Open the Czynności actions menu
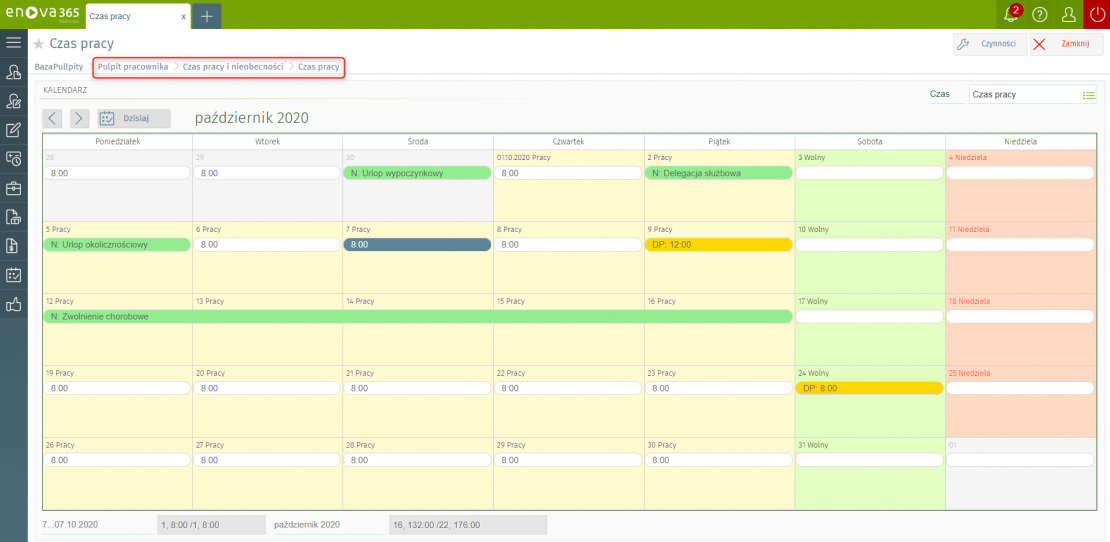The height and width of the screenshot is (542, 1110). click(989, 44)
